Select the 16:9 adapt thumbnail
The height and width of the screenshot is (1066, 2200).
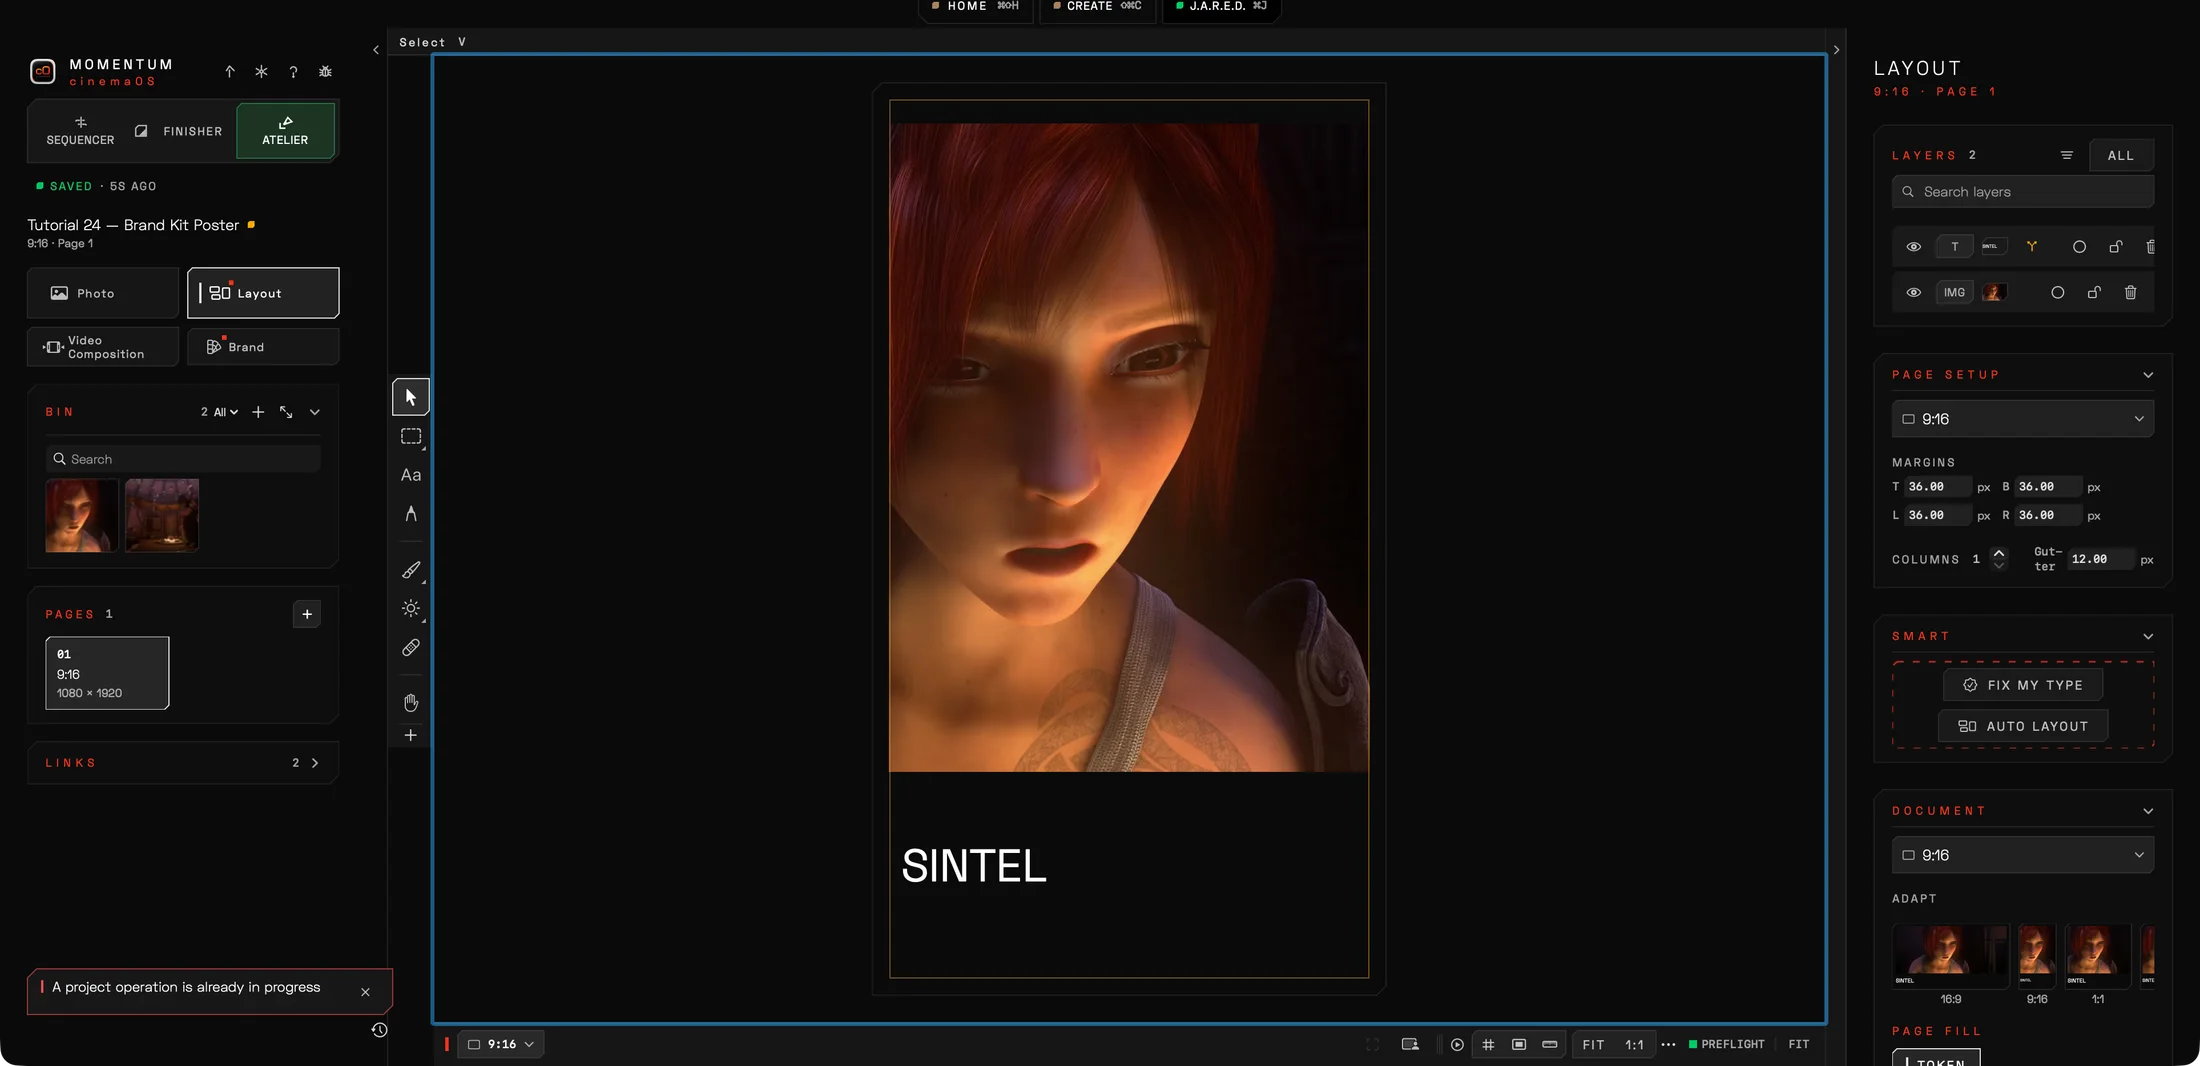pos(1950,964)
